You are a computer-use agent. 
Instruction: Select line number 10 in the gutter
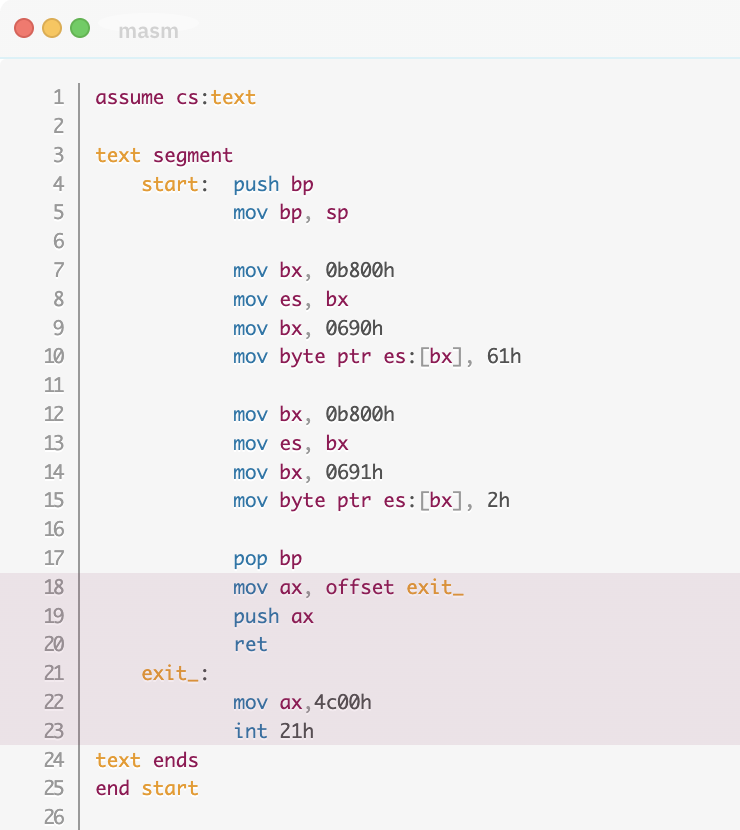[54, 357]
